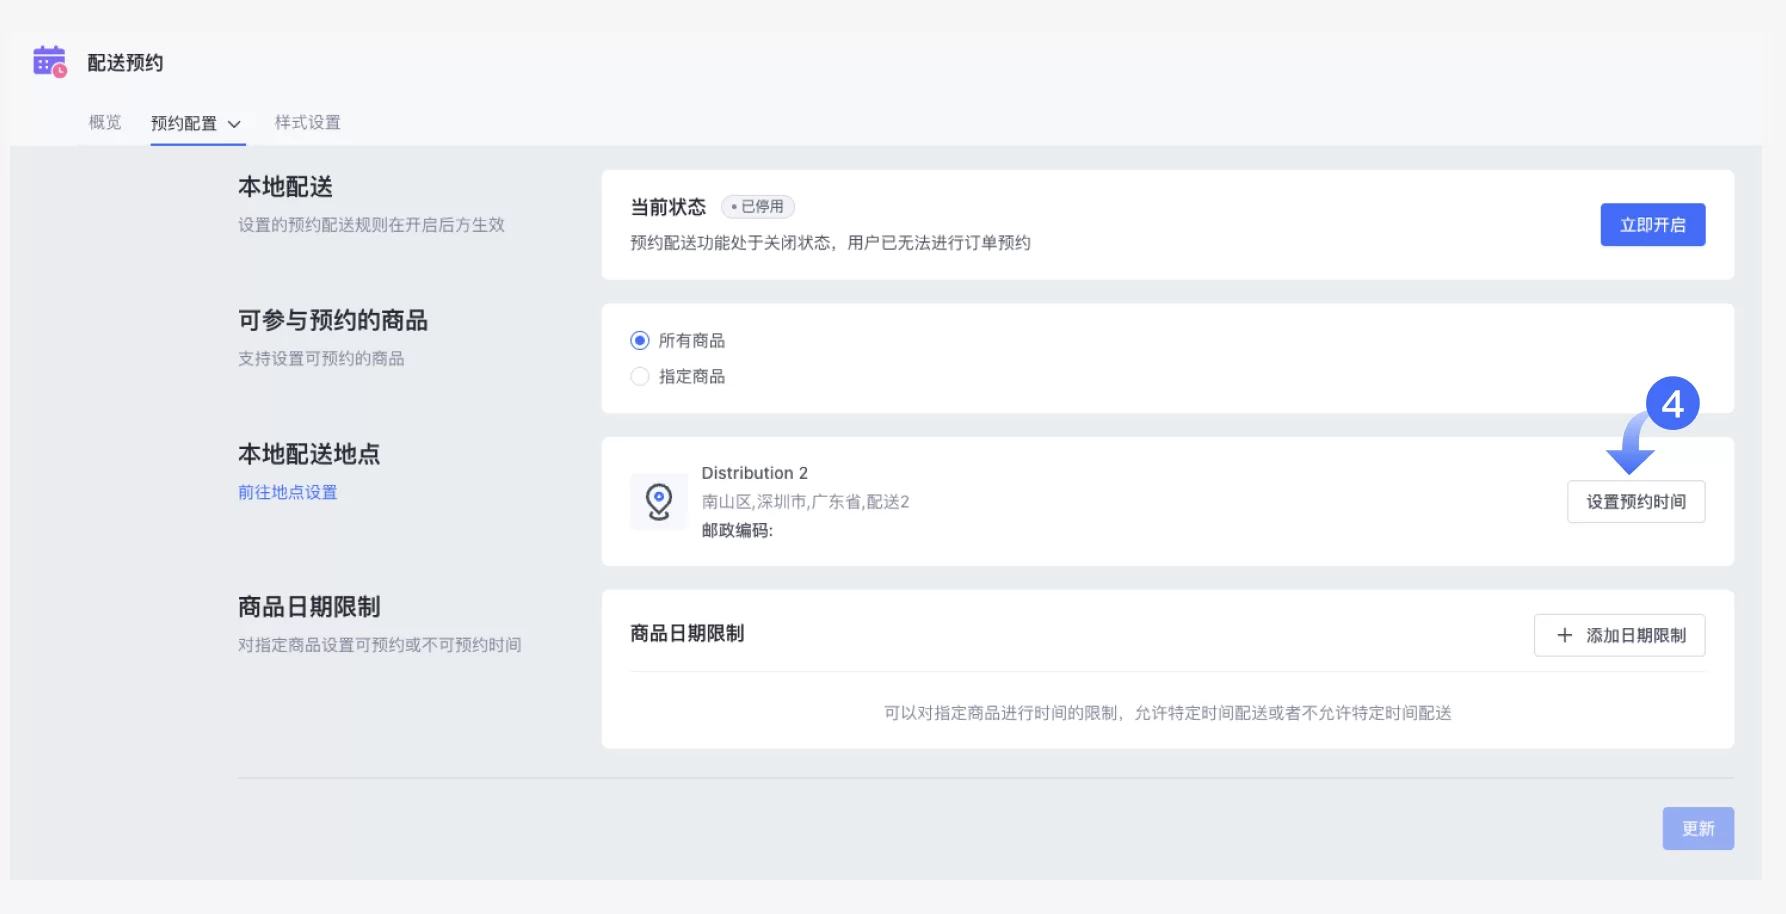Viewport: 1786px width, 914px height.
Task: Click the 更新 button at the bottom
Action: (x=1698, y=828)
